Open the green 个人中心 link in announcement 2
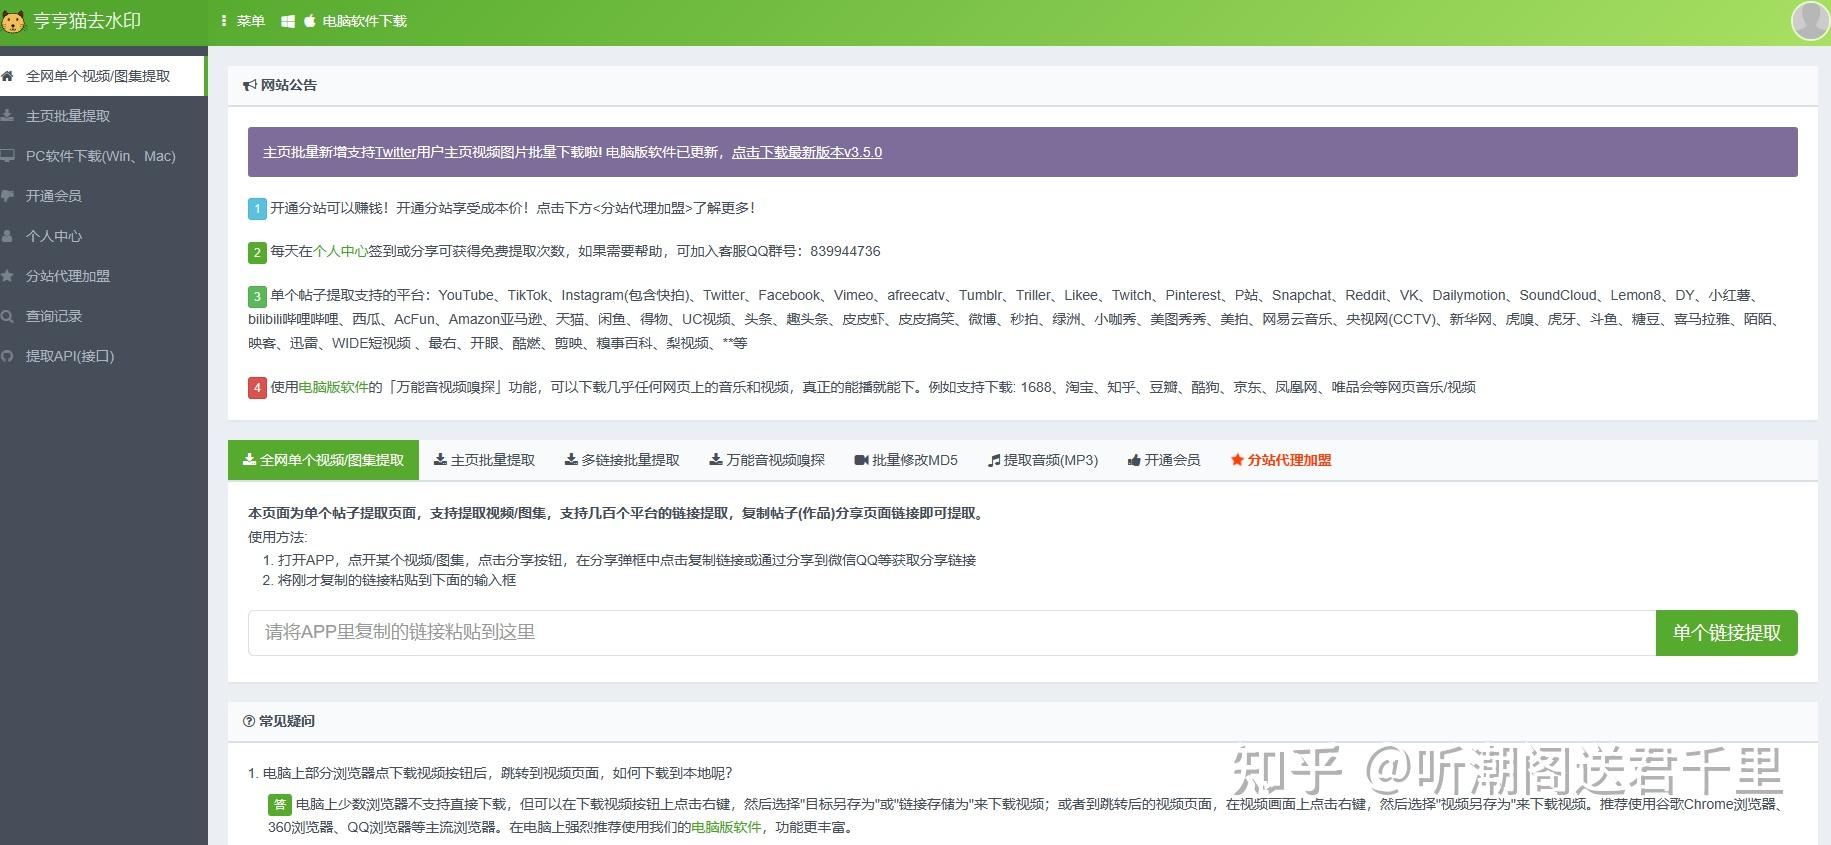The height and width of the screenshot is (845, 1831). pyautogui.click(x=341, y=251)
